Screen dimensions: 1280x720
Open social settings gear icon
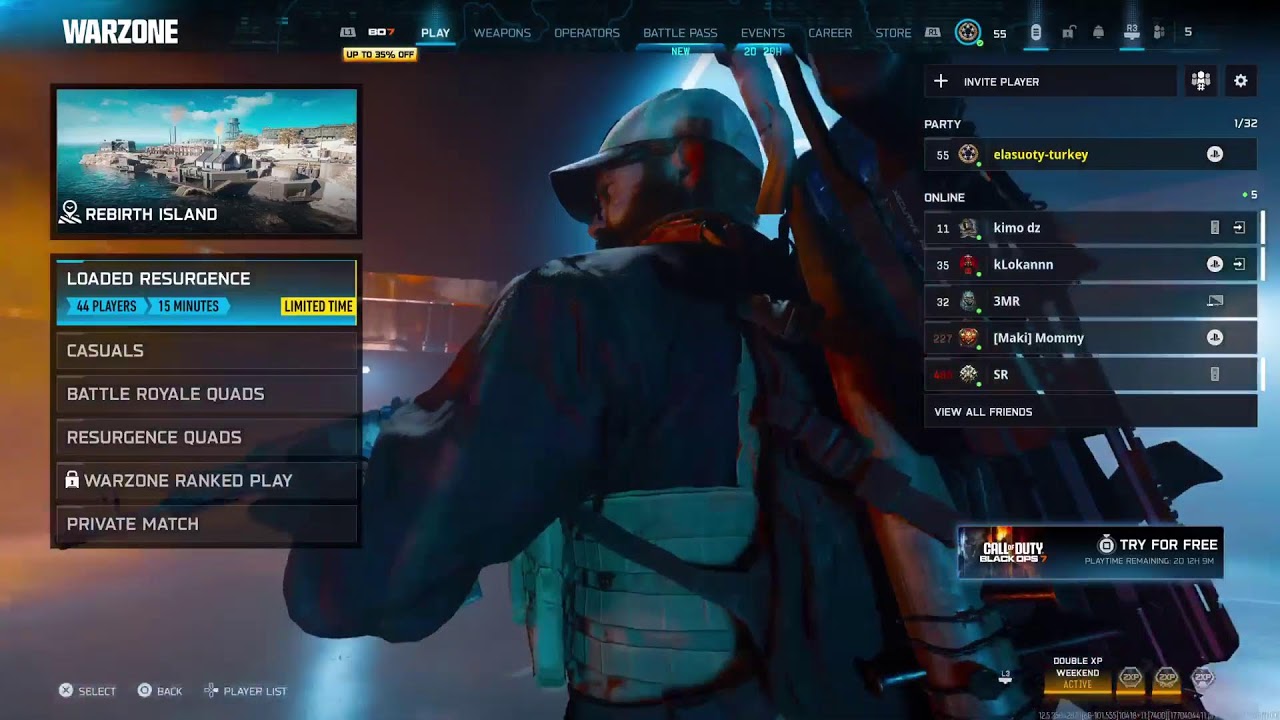pos(1241,81)
